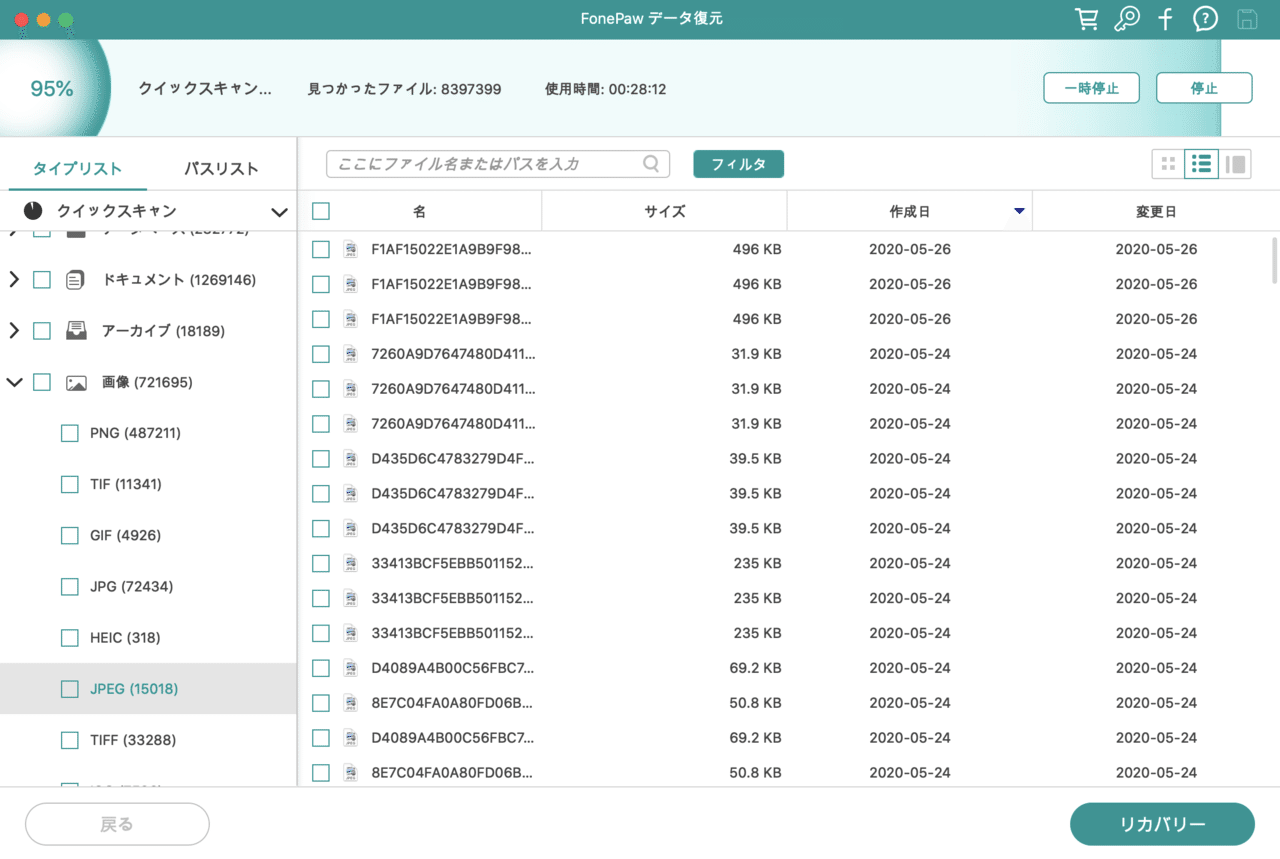Click the リカバリー button

pos(1162,824)
